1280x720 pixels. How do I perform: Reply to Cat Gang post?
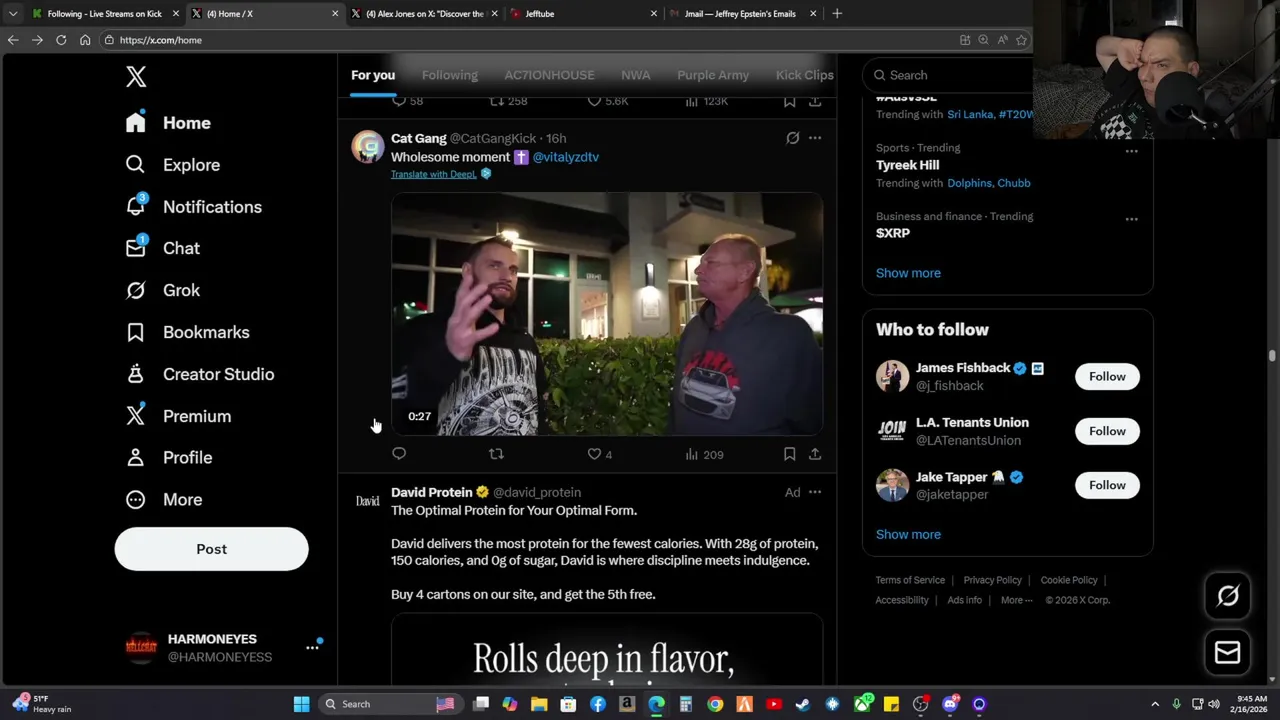[399, 454]
